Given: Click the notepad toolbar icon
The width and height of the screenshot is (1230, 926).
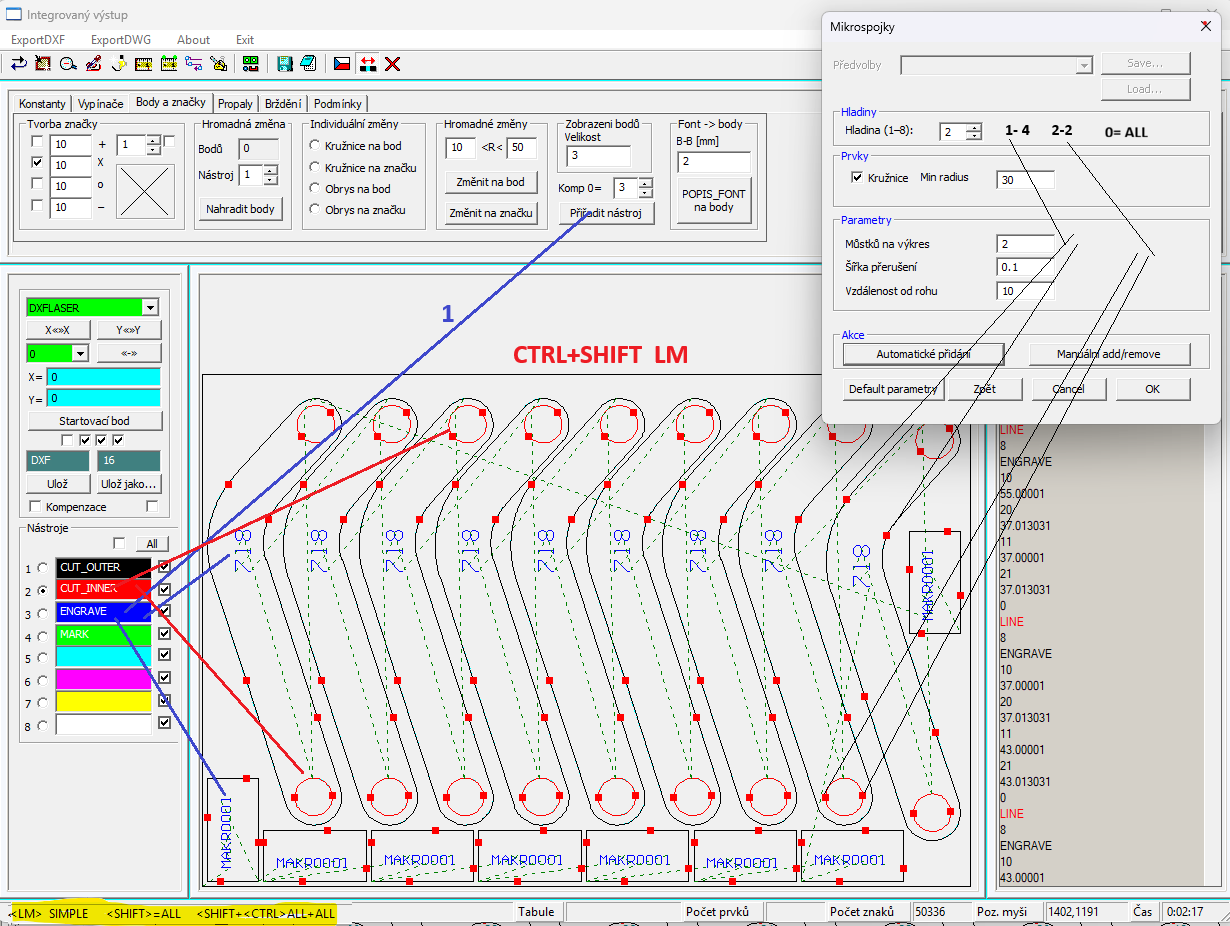Looking at the screenshot, I should pyautogui.click(x=309, y=64).
